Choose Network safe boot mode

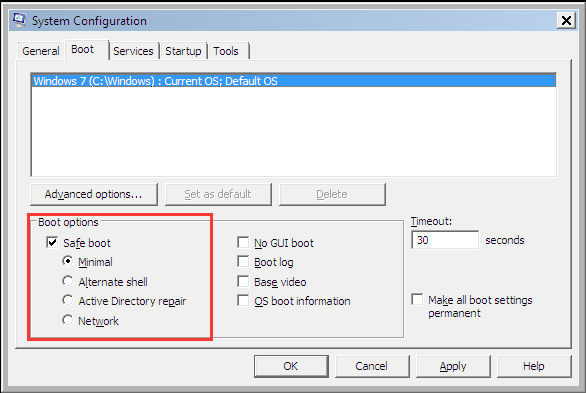[68, 320]
